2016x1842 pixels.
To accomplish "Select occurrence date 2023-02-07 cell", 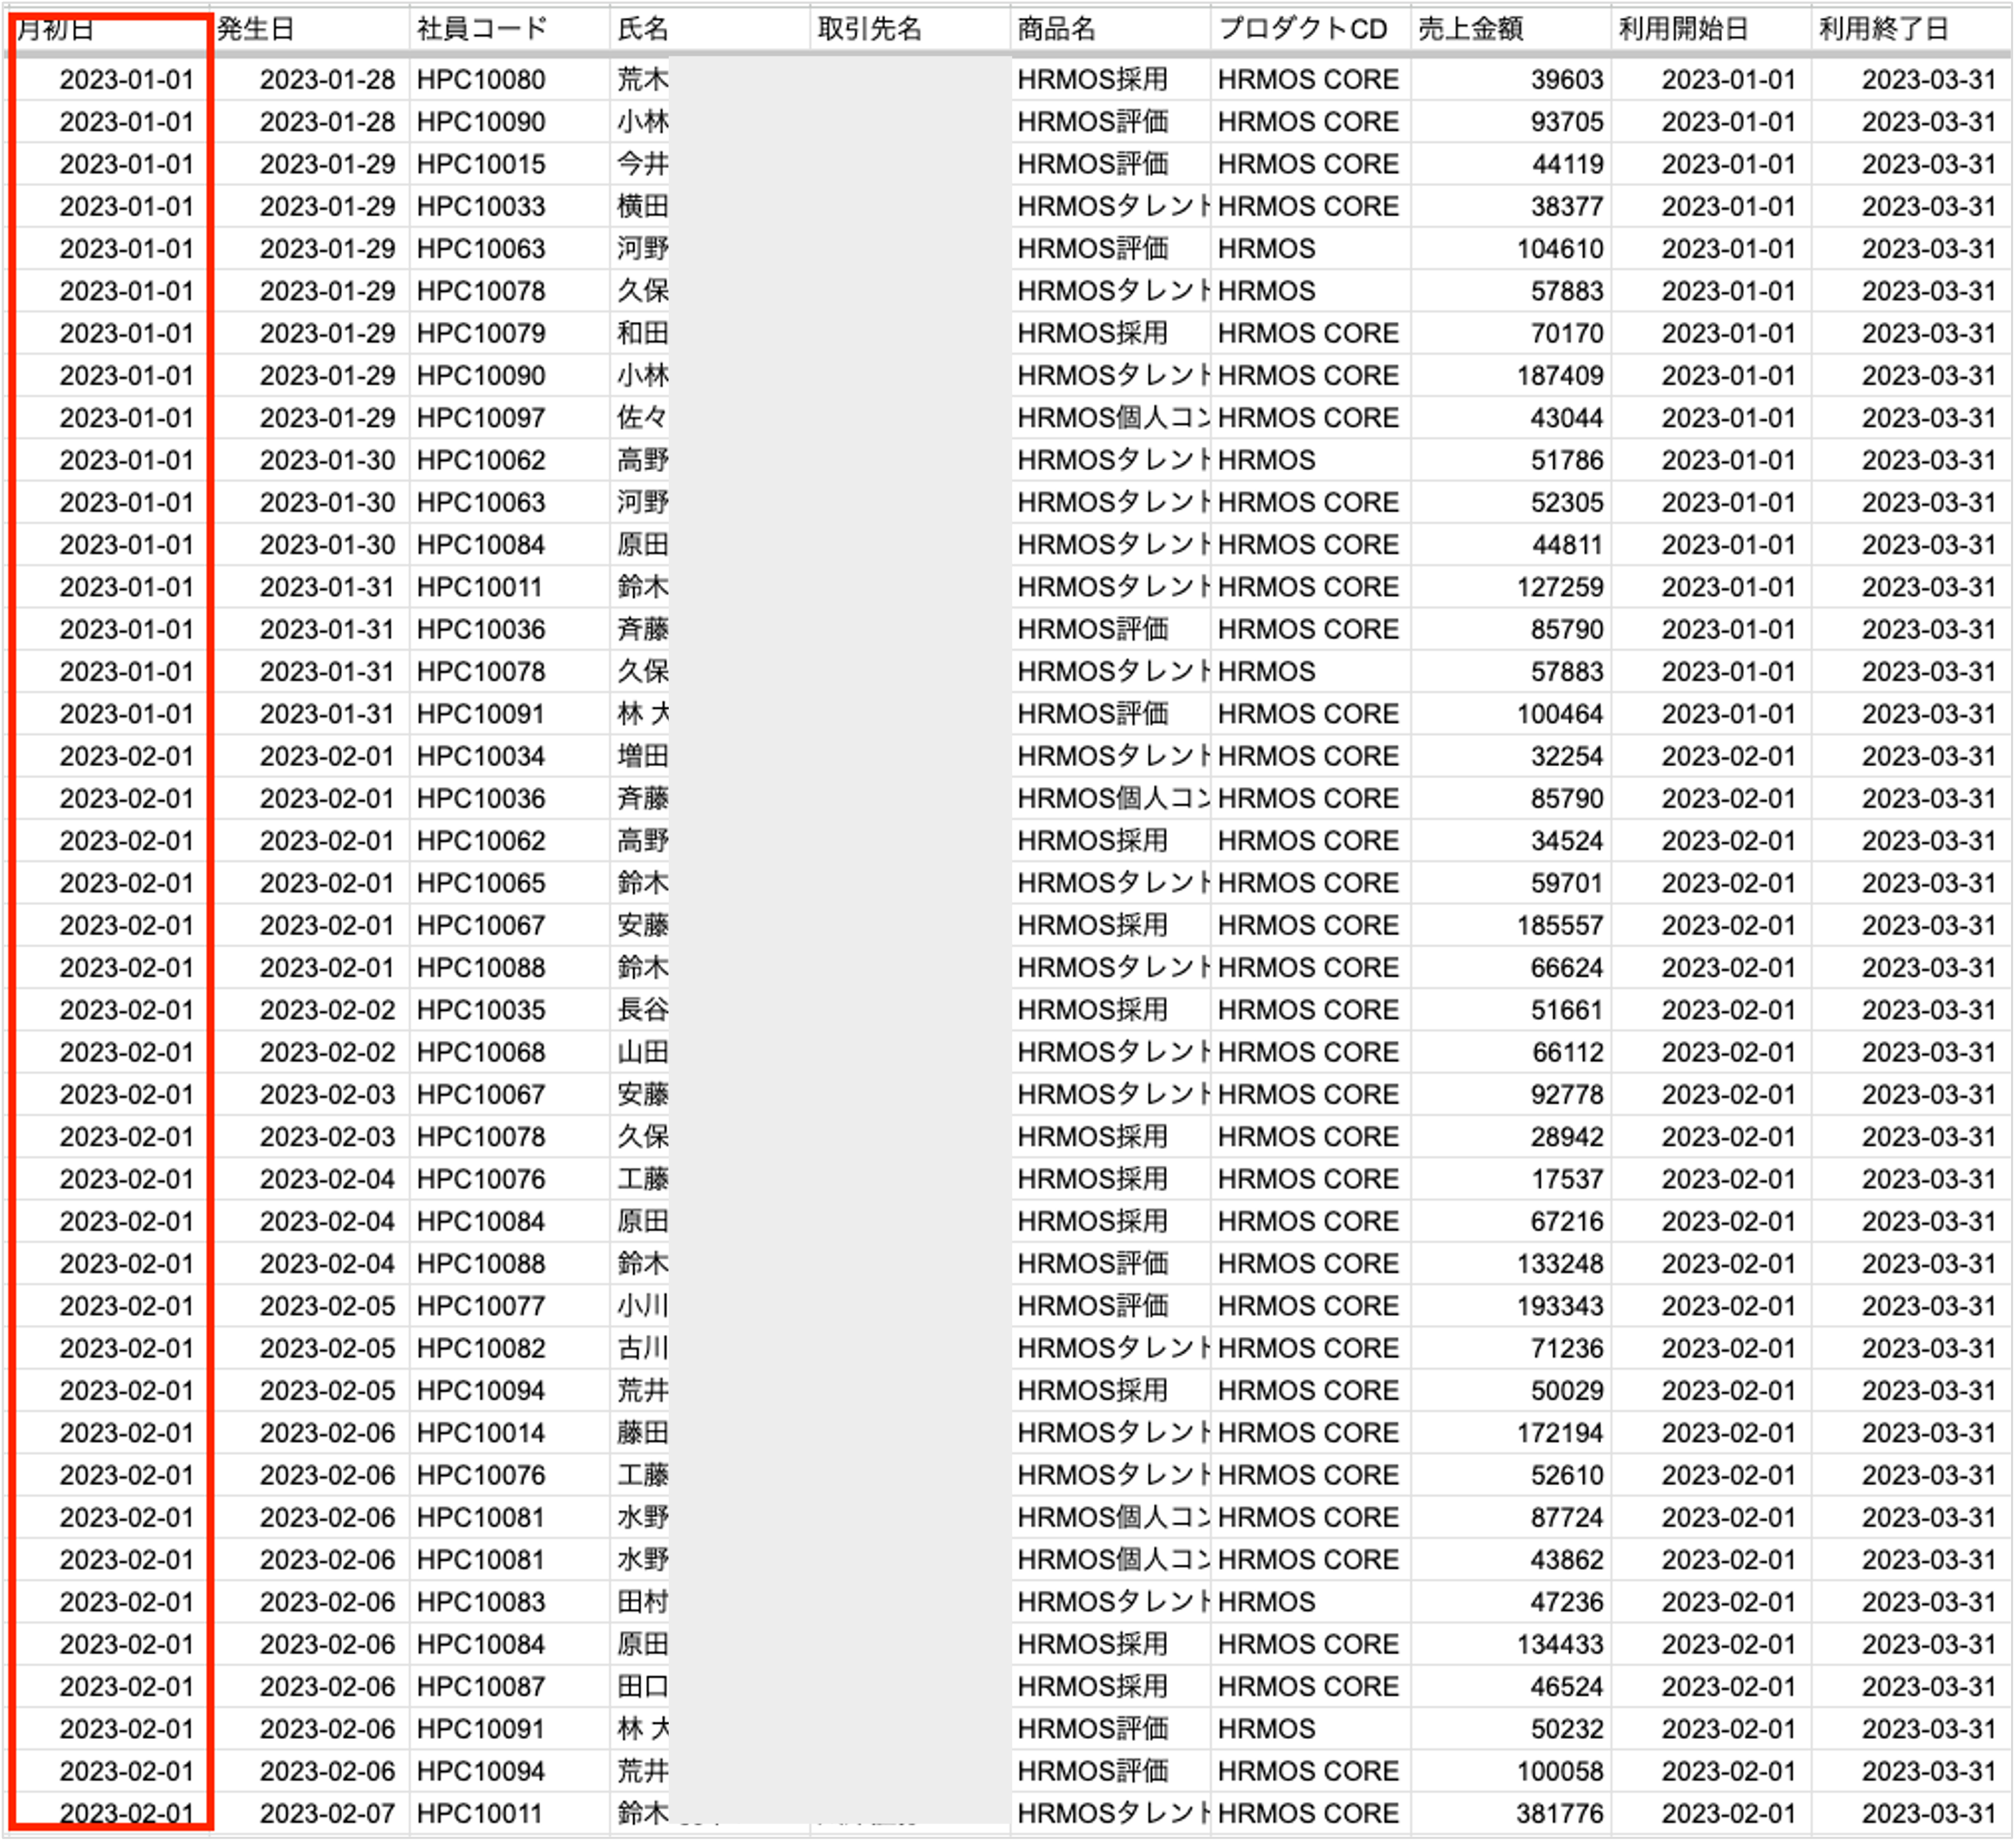I will click(x=327, y=1813).
